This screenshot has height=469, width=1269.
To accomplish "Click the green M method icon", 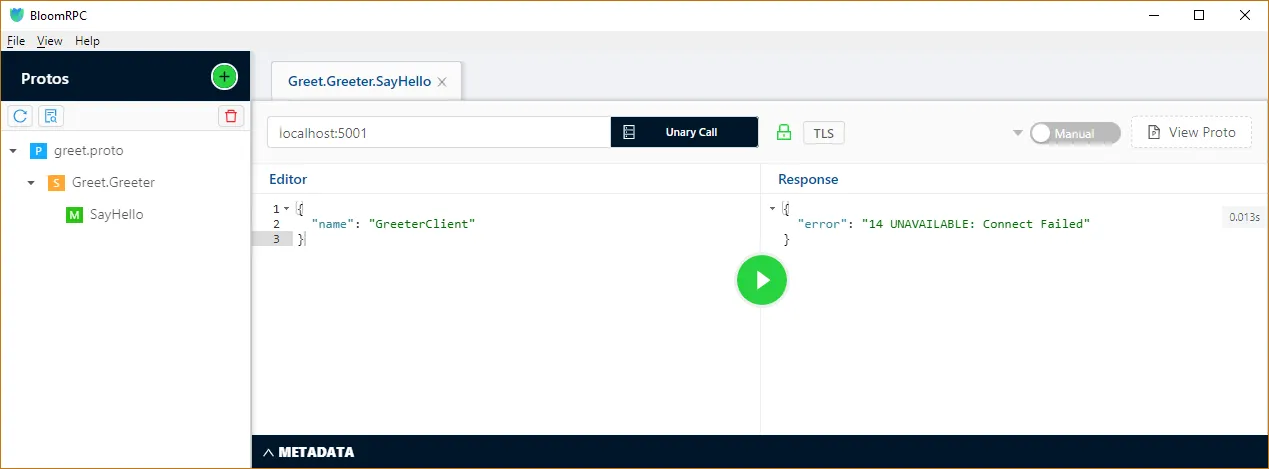I will coord(74,214).
